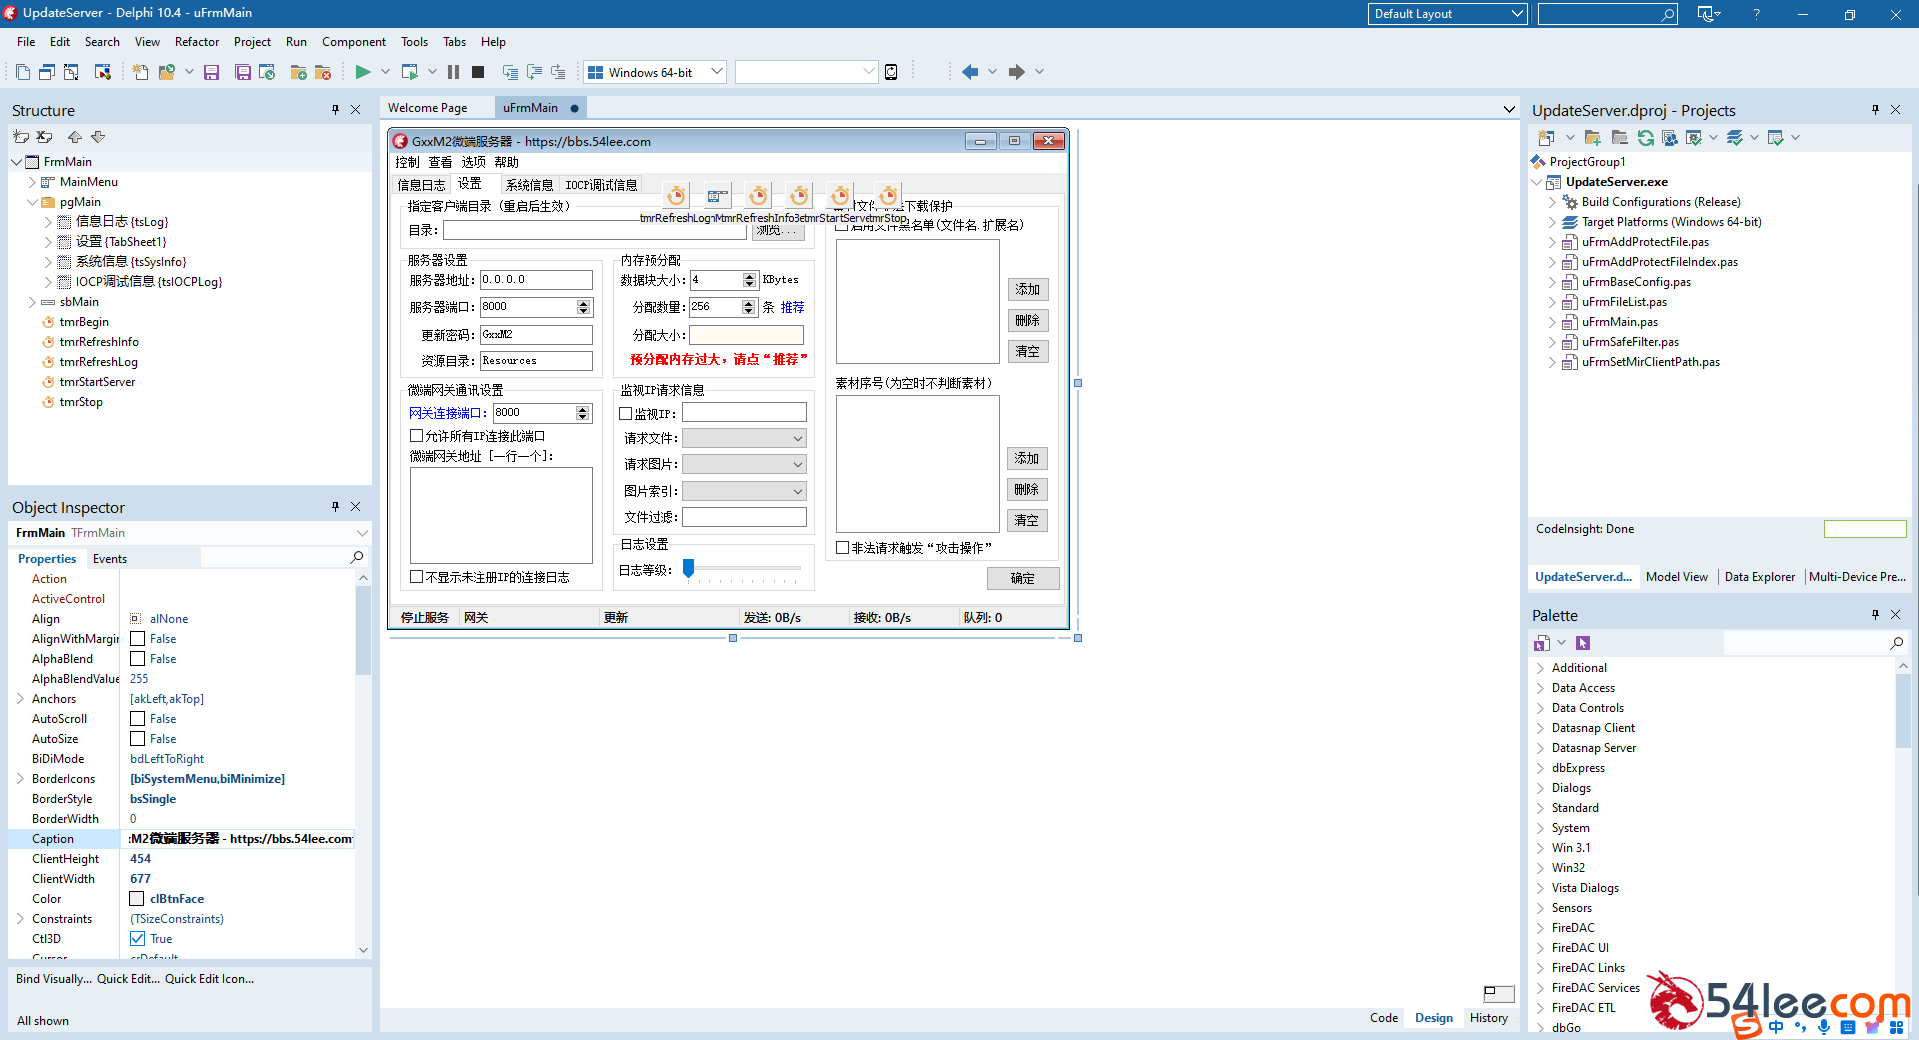The image size is (1919, 1040).
Task: Click the Trace Into debug icon
Action: pos(510,72)
